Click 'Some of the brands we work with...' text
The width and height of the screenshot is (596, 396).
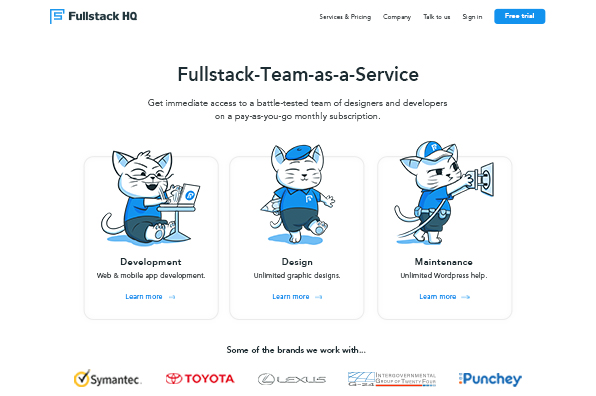coord(296,350)
